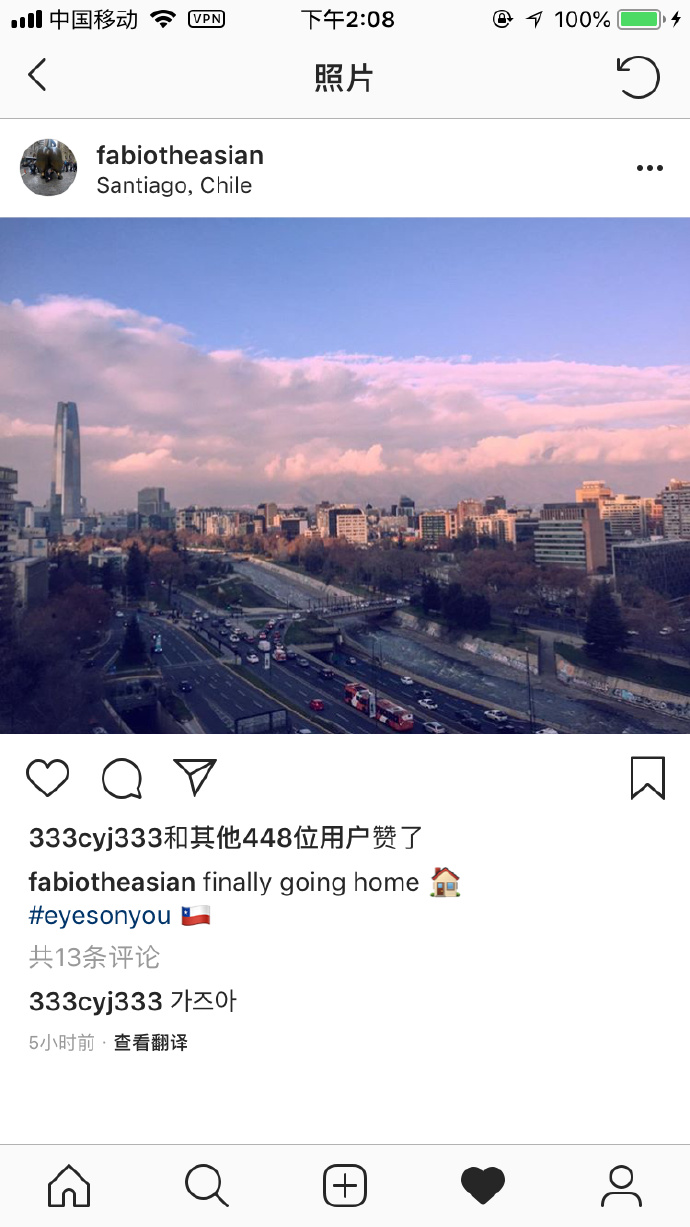Save the post with the bookmark icon
690x1227 pixels.
pyautogui.click(x=648, y=778)
